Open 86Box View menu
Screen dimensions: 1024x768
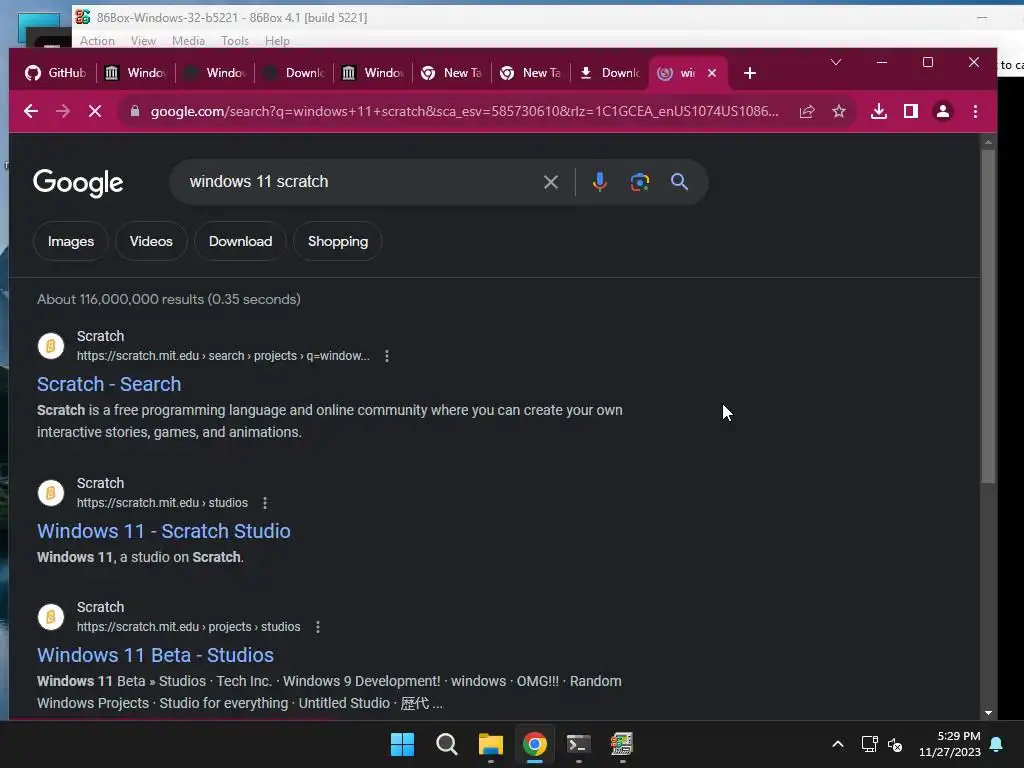point(143,40)
